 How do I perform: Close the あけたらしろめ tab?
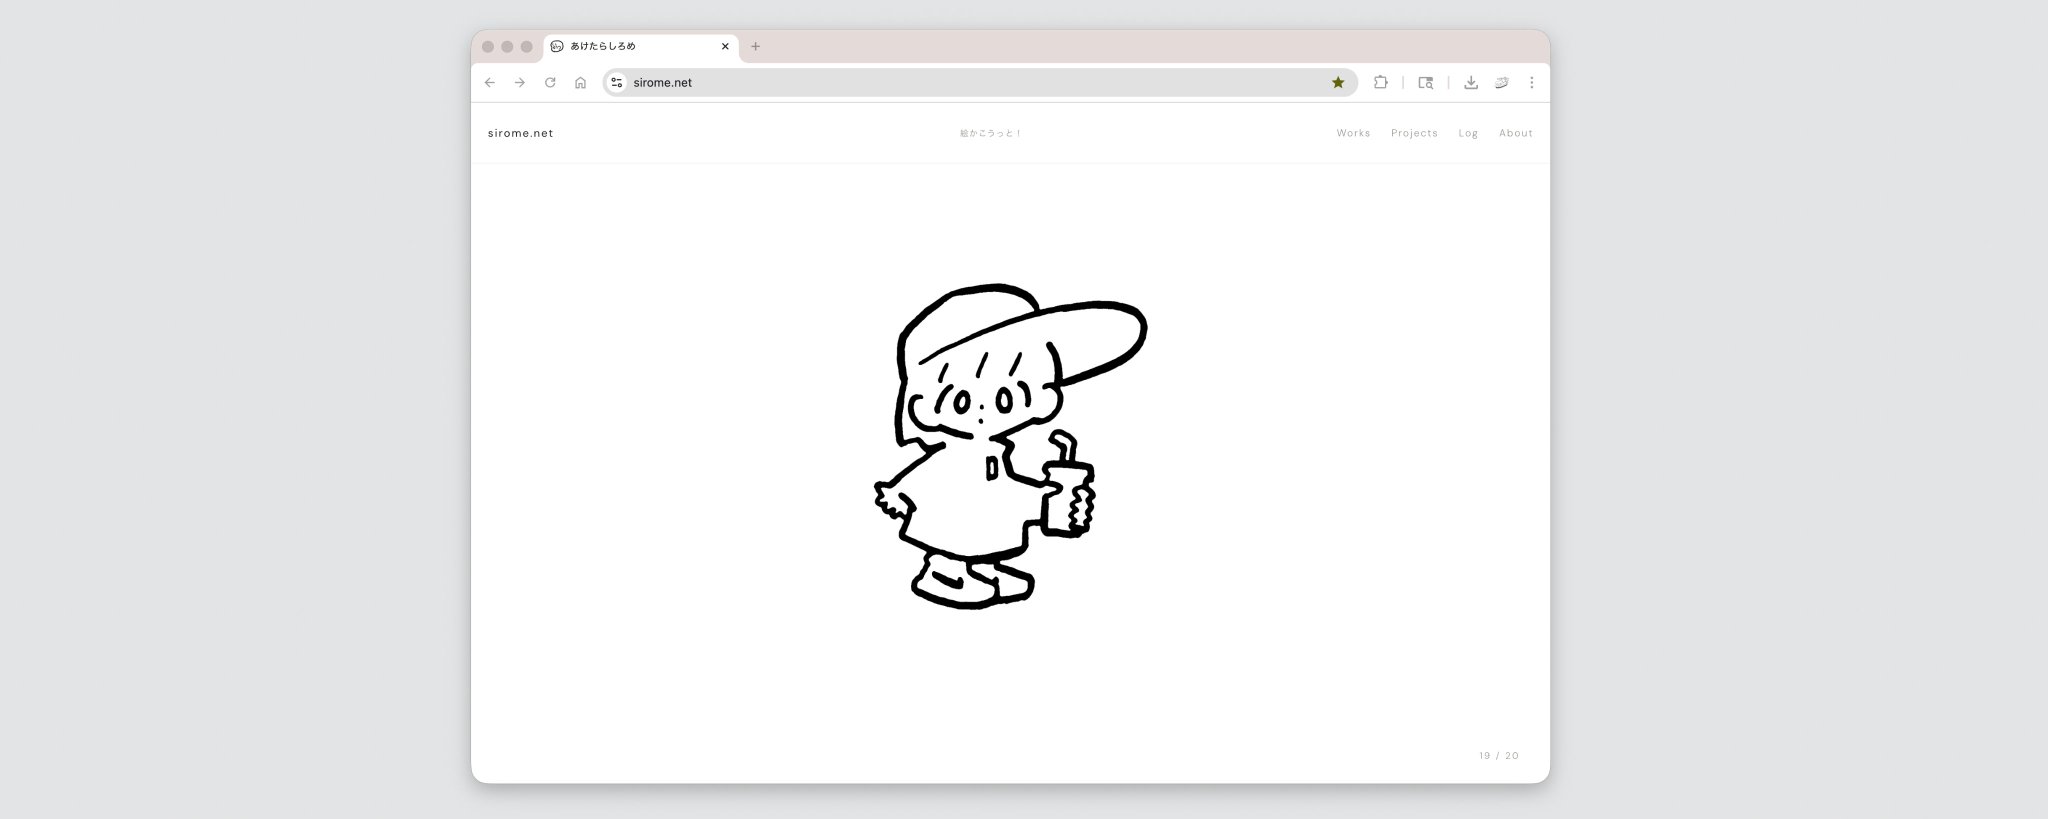pos(725,46)
